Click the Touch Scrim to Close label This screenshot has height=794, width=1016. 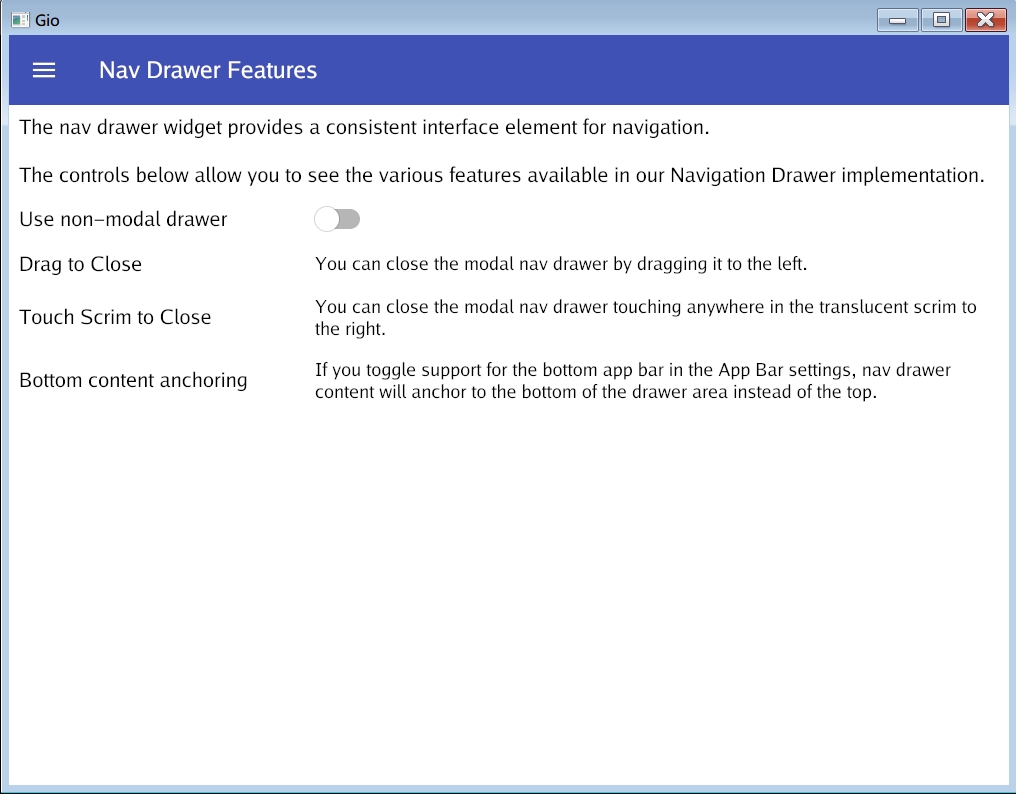(115, 317)
